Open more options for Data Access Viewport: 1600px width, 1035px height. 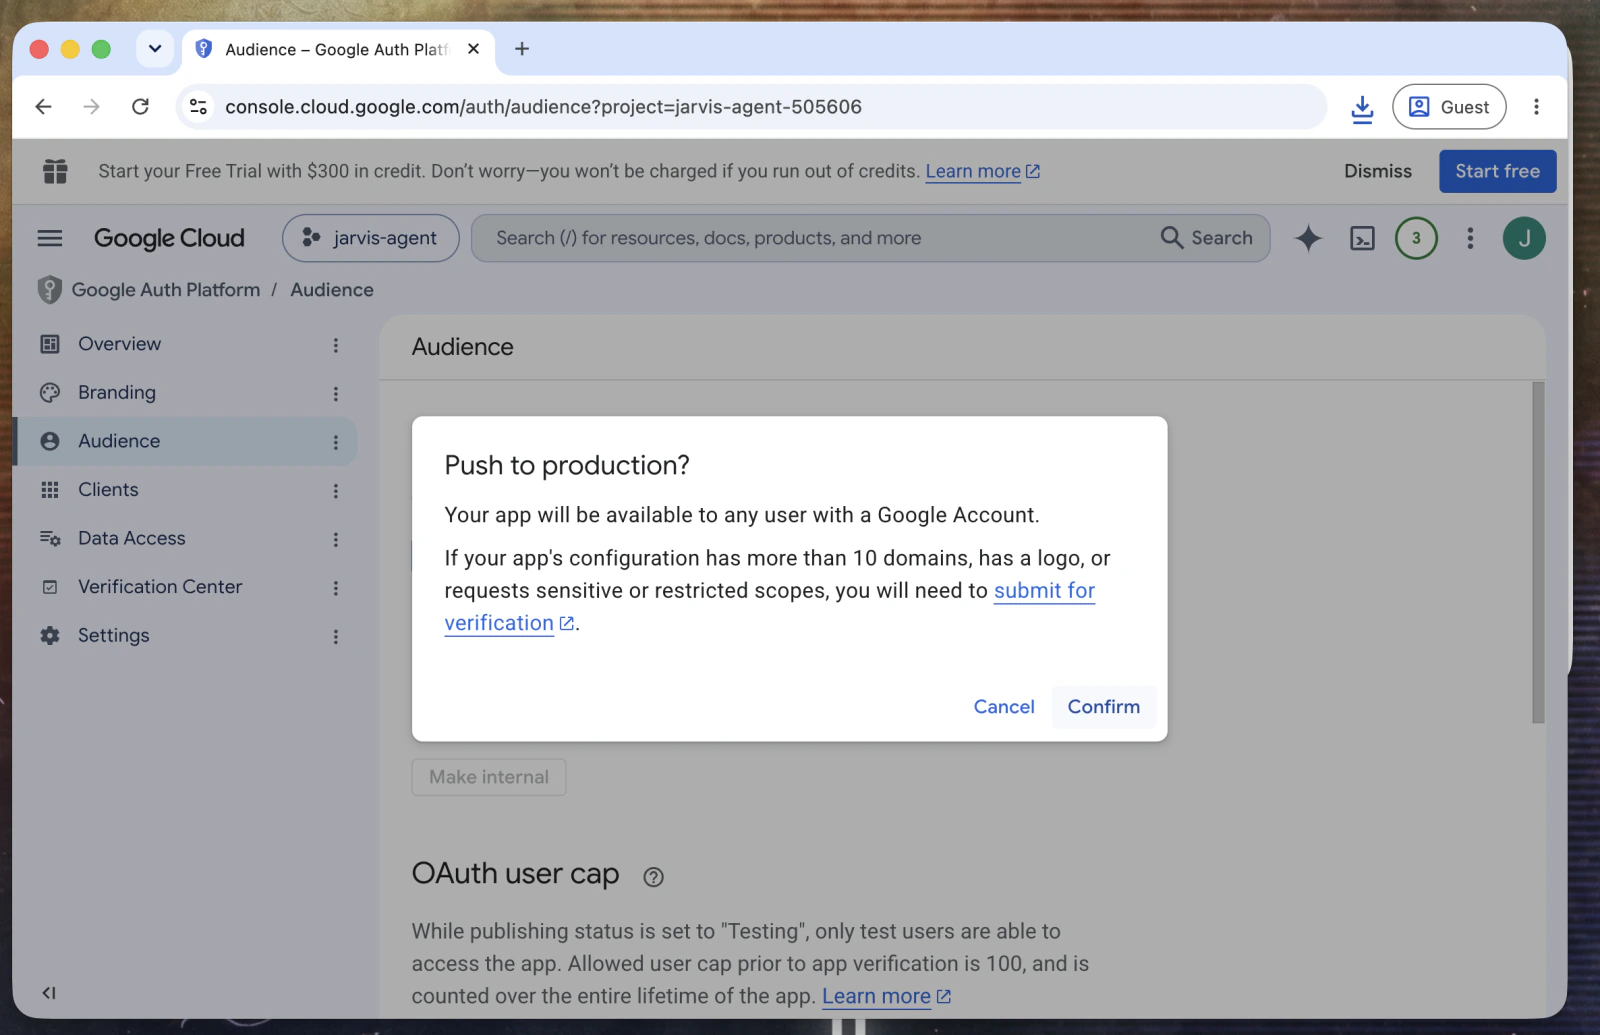tap(336, 540)
